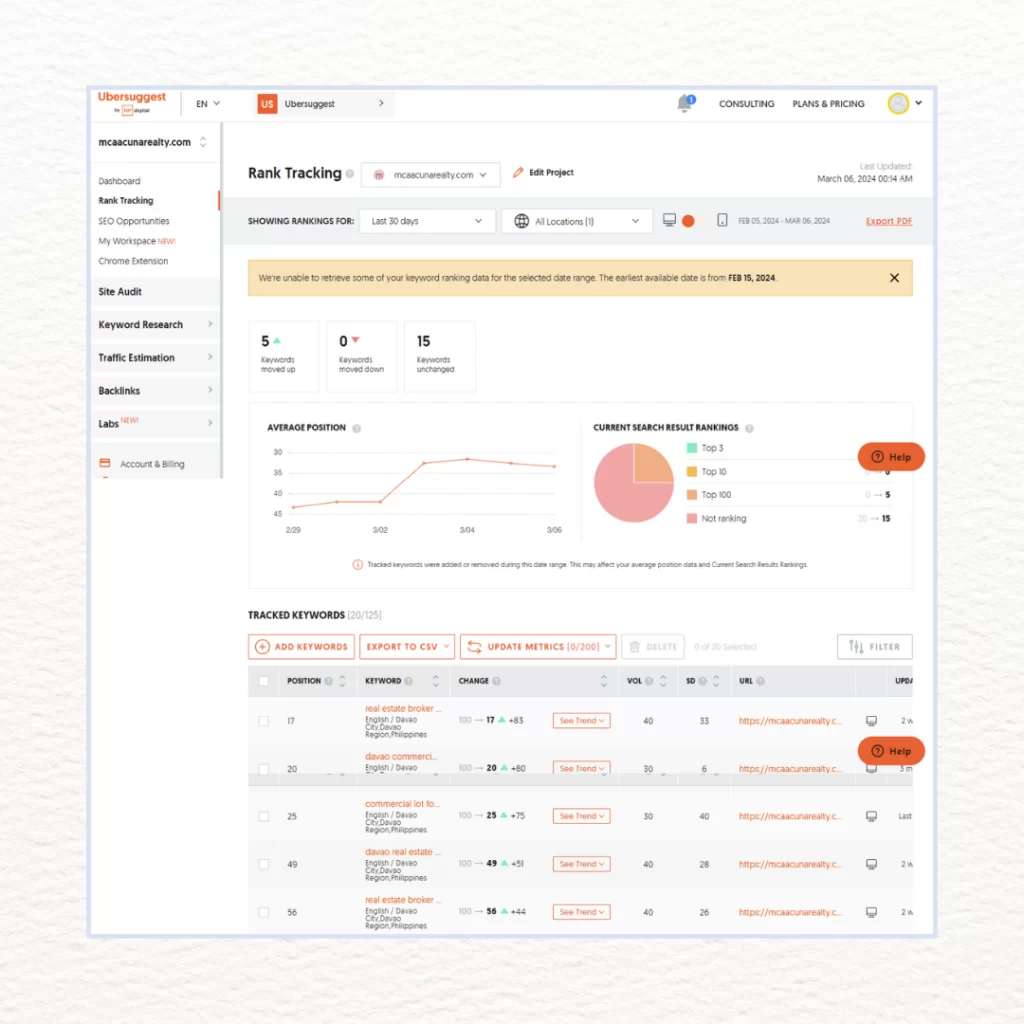Click Current Search Result Rankings info icon
1024x1024 pixels.
(x=749, y=428)
